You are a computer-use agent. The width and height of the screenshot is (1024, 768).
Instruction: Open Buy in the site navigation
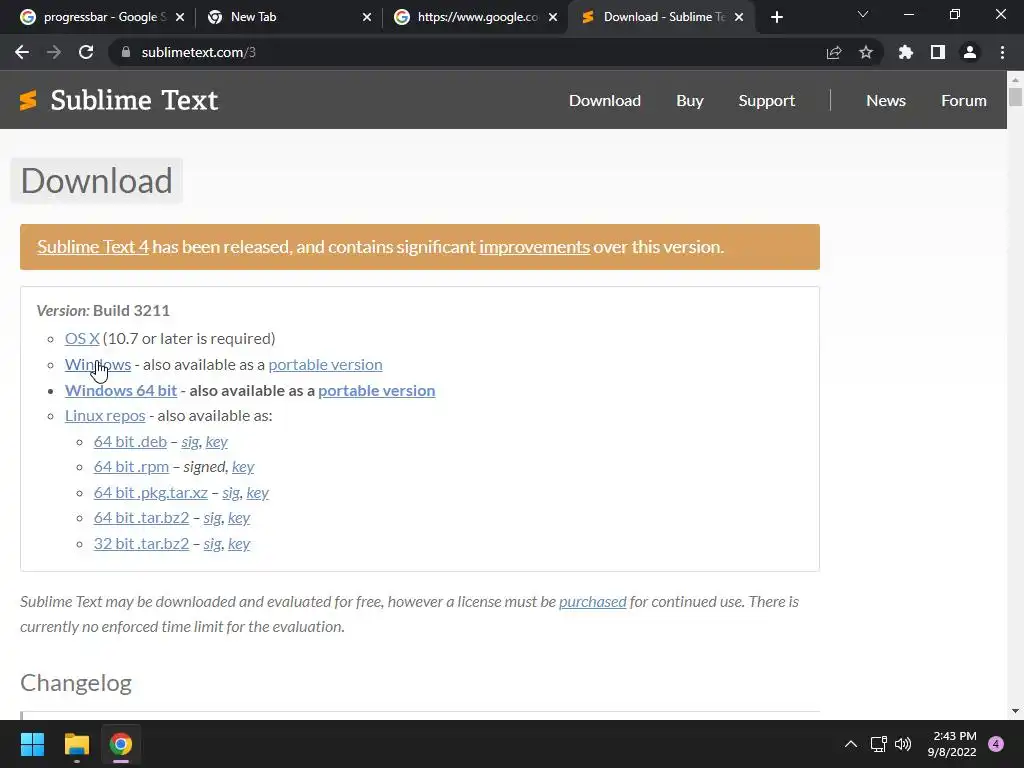point(690,101)
